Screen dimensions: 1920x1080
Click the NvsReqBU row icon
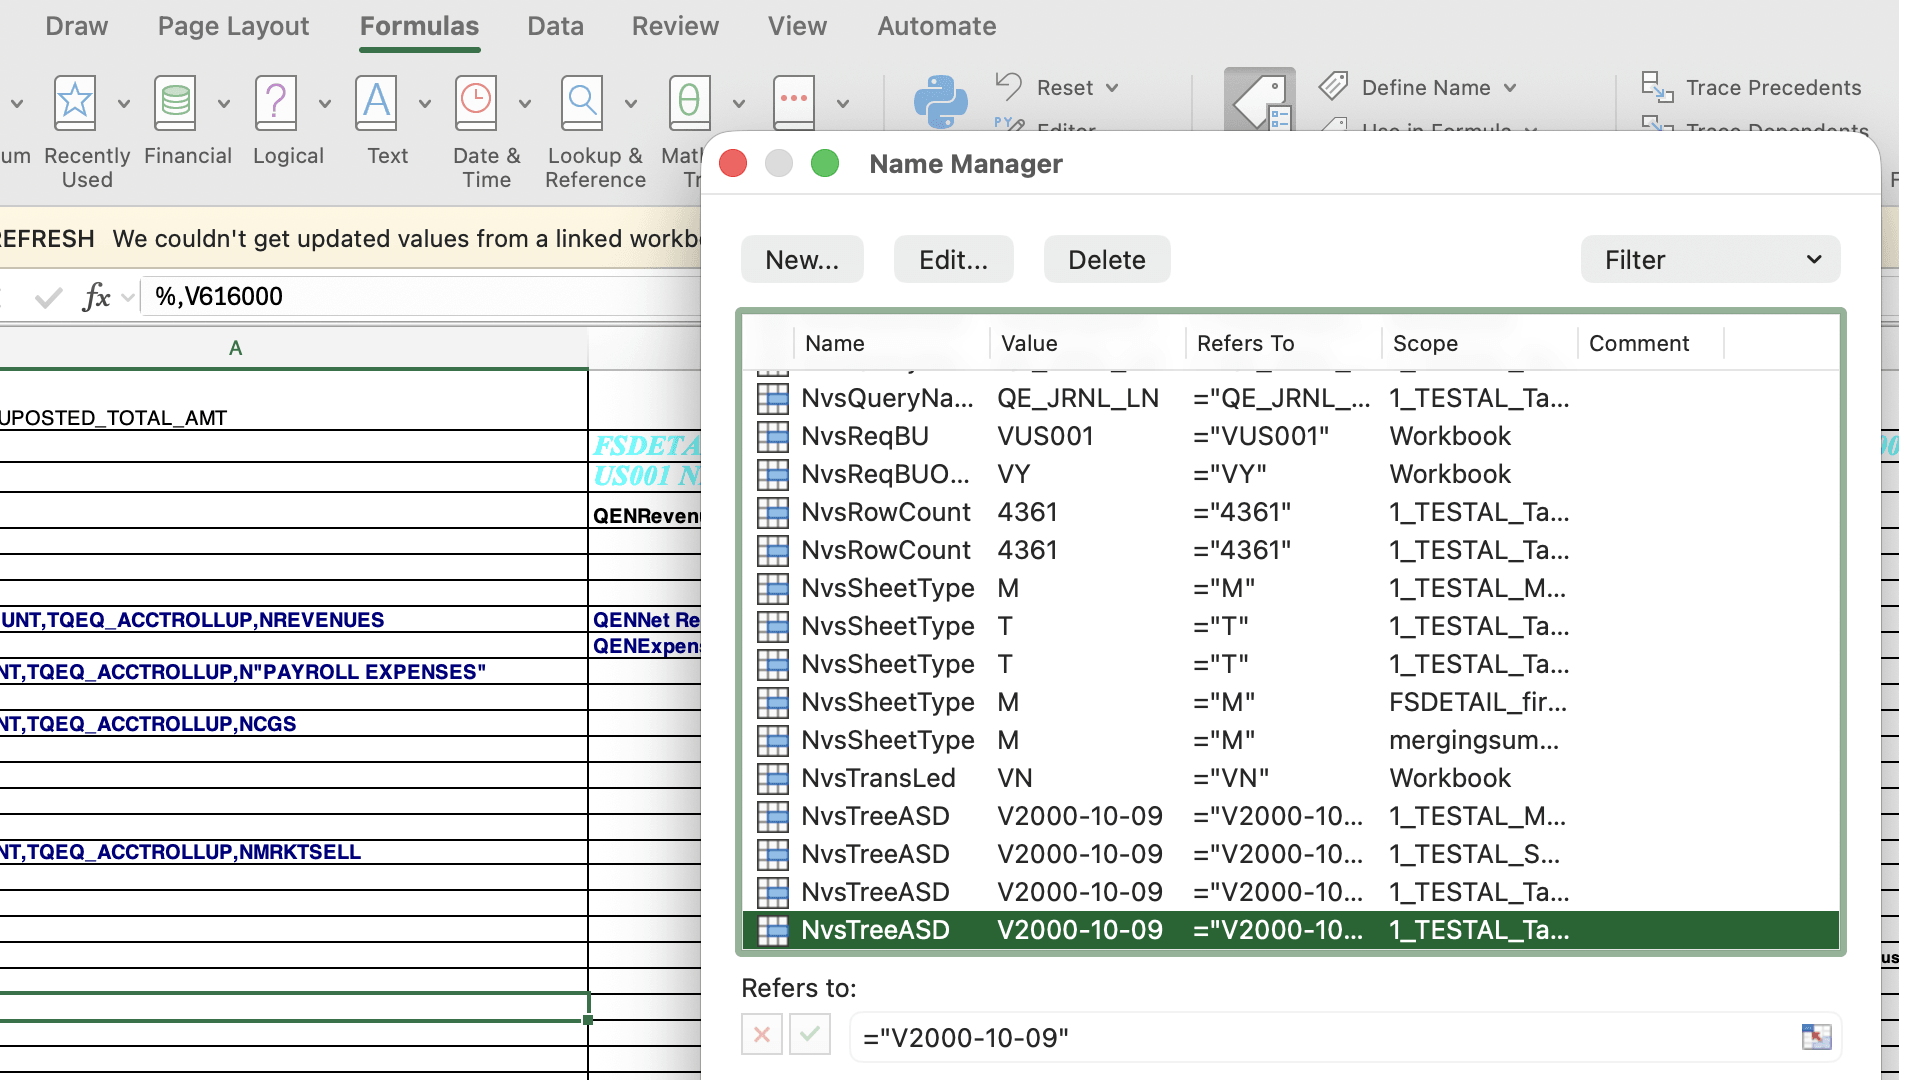pyautogui.click(x=772, y=436)
